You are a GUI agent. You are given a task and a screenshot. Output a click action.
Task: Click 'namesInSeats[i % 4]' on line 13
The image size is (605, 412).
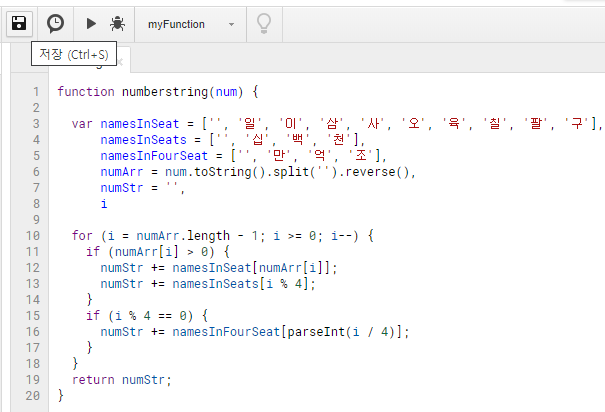point(240,284)
